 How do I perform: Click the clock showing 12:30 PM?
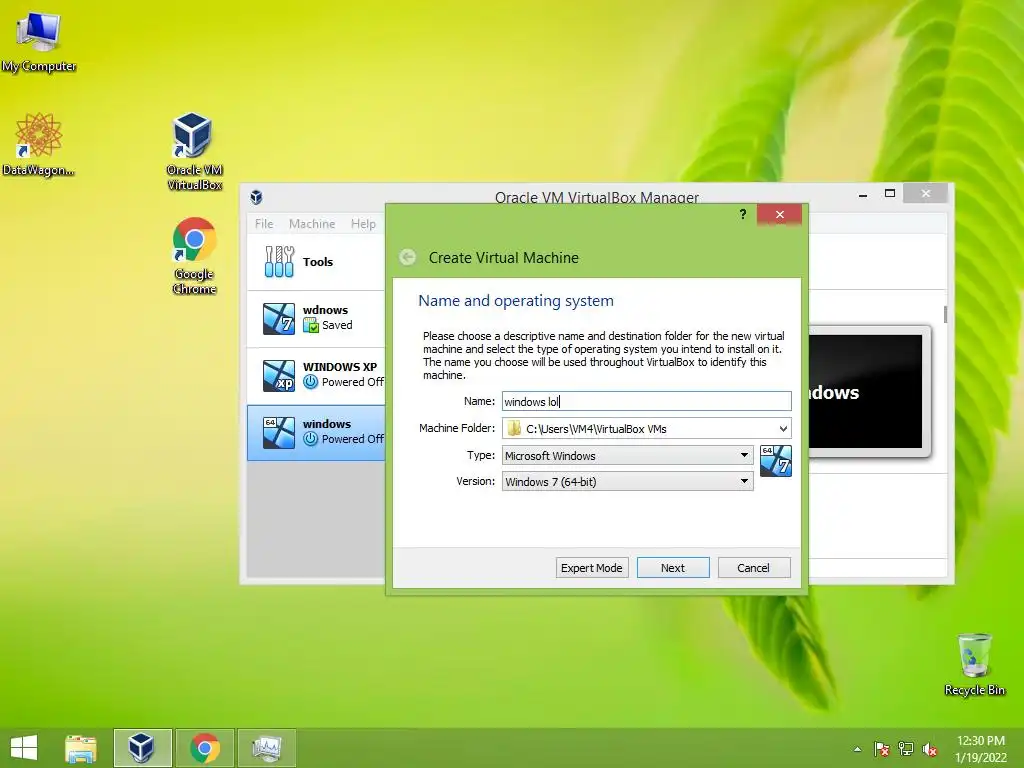[980, 741]
